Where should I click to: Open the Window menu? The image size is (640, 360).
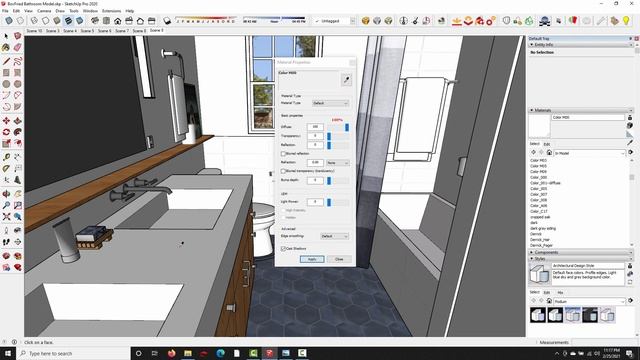click(x=90, y=11)
